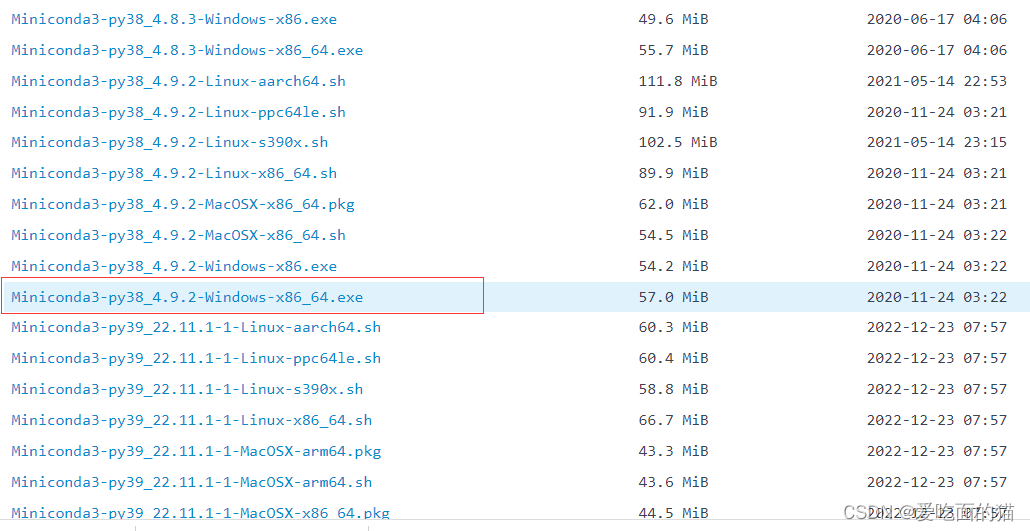Viewport: 1030px width, 531px height.
Task: Download highlighted Miniconda3-py38_4.9.2-Windows-x86_64.exe
Action: tap(187, 297)
